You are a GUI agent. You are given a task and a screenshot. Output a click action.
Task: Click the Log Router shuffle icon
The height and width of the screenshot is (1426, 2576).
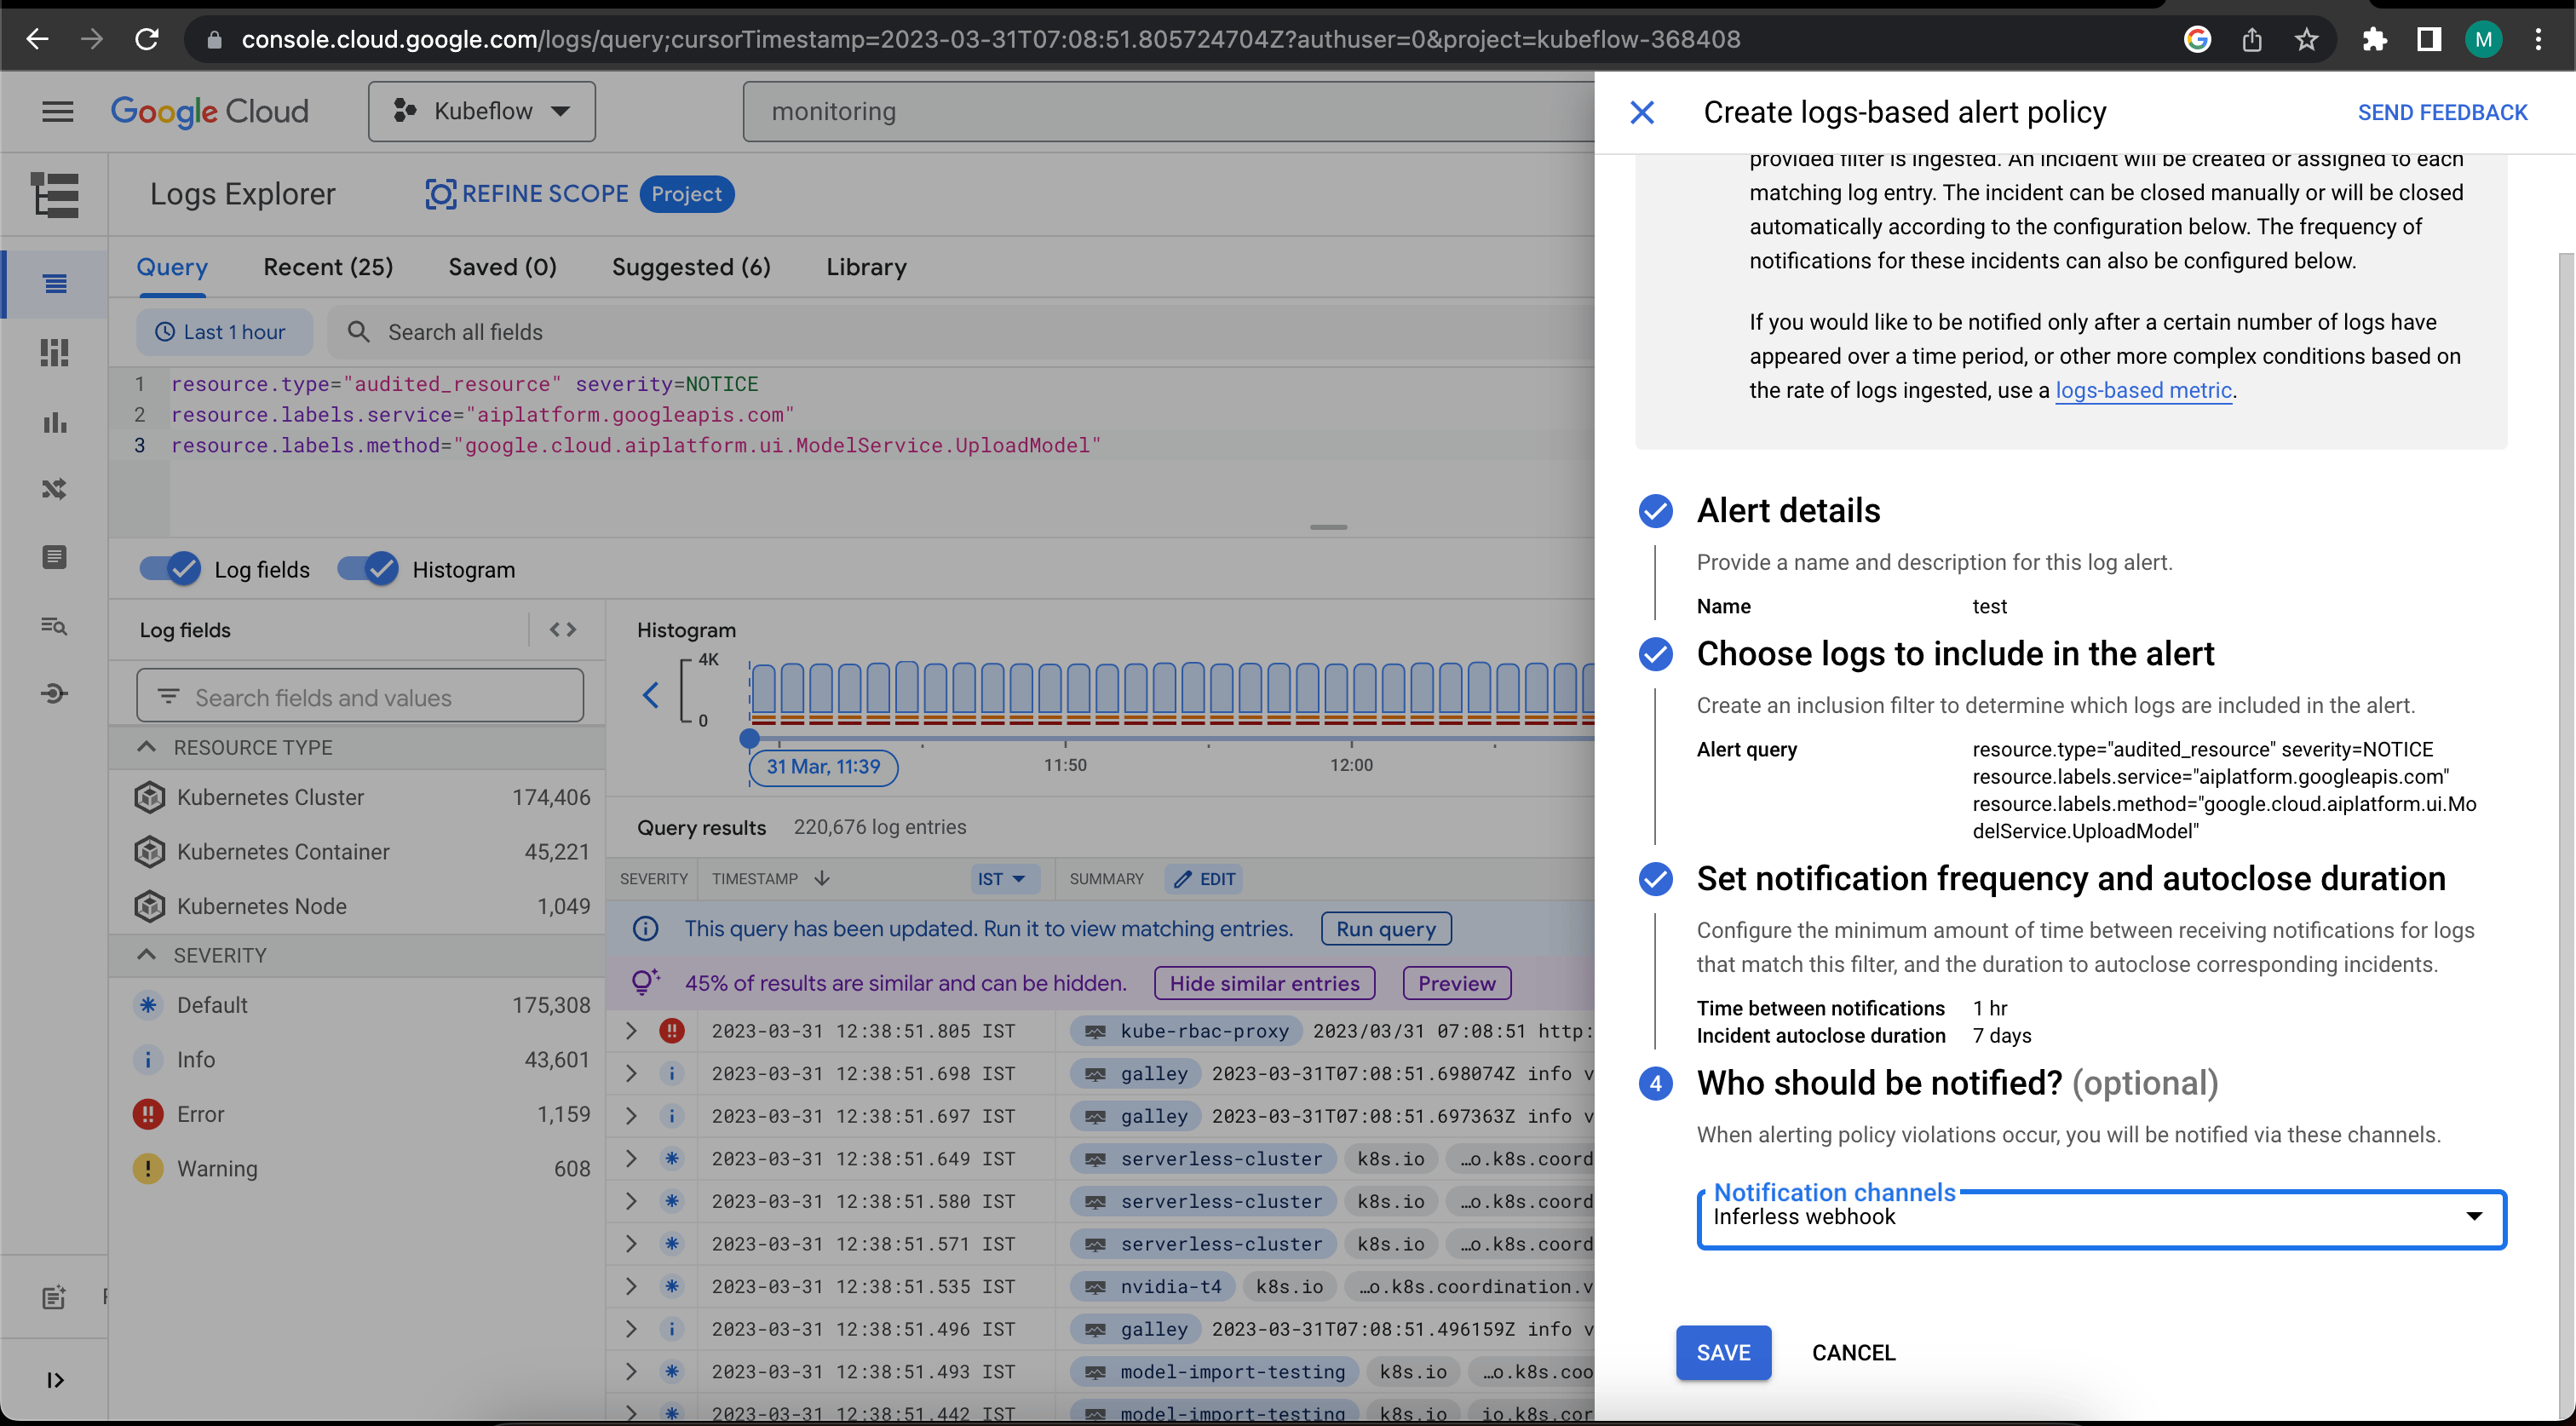(55, 489)
